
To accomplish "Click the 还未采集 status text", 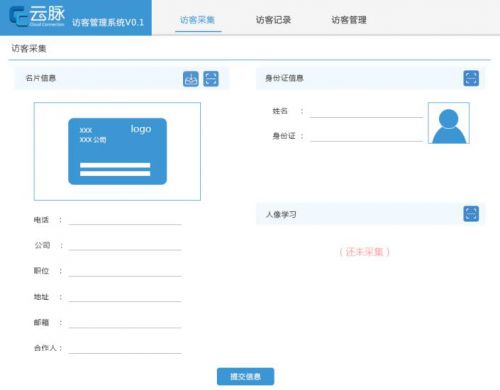I will pyautogui.click(x=364, y=252).
